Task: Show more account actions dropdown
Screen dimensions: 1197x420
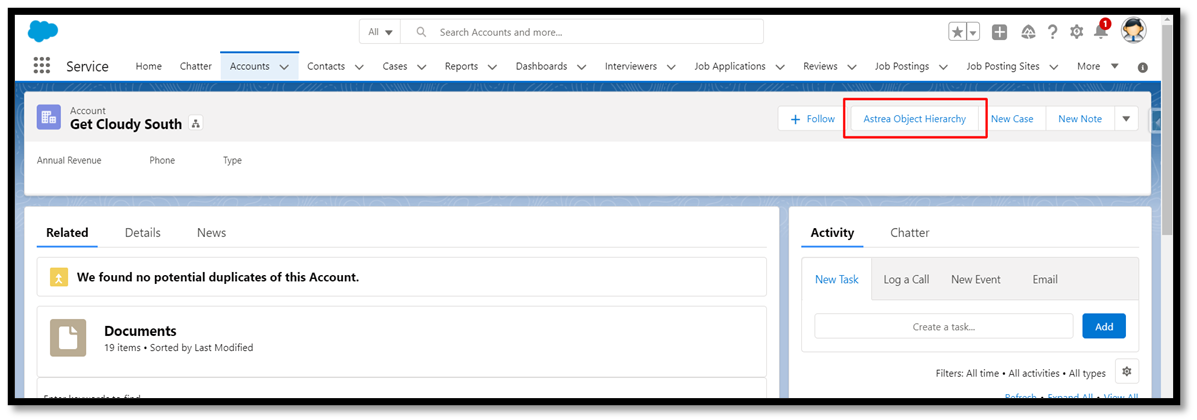Action: click(x=1126, y=119)
